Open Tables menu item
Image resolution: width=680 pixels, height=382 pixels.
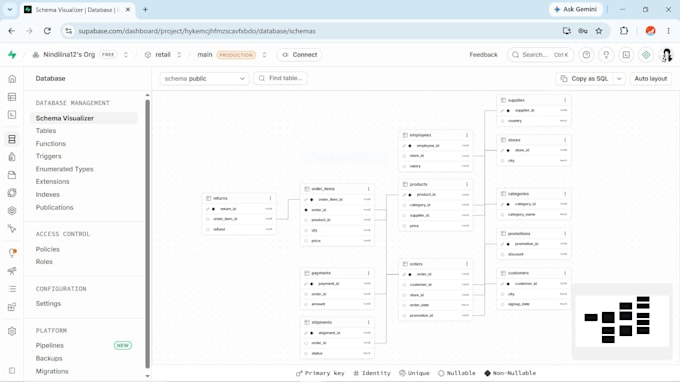pos(46,131)
